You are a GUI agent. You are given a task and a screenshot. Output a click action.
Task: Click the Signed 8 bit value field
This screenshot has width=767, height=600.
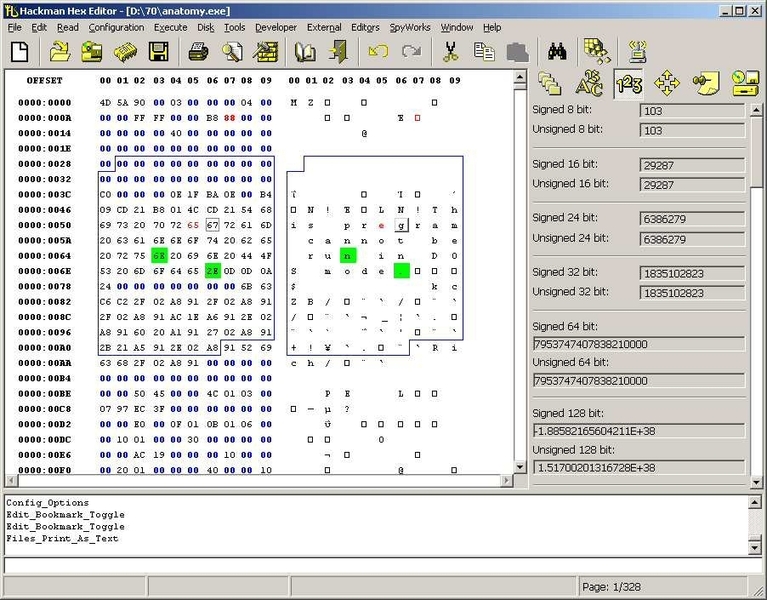[x=692, y=111]
